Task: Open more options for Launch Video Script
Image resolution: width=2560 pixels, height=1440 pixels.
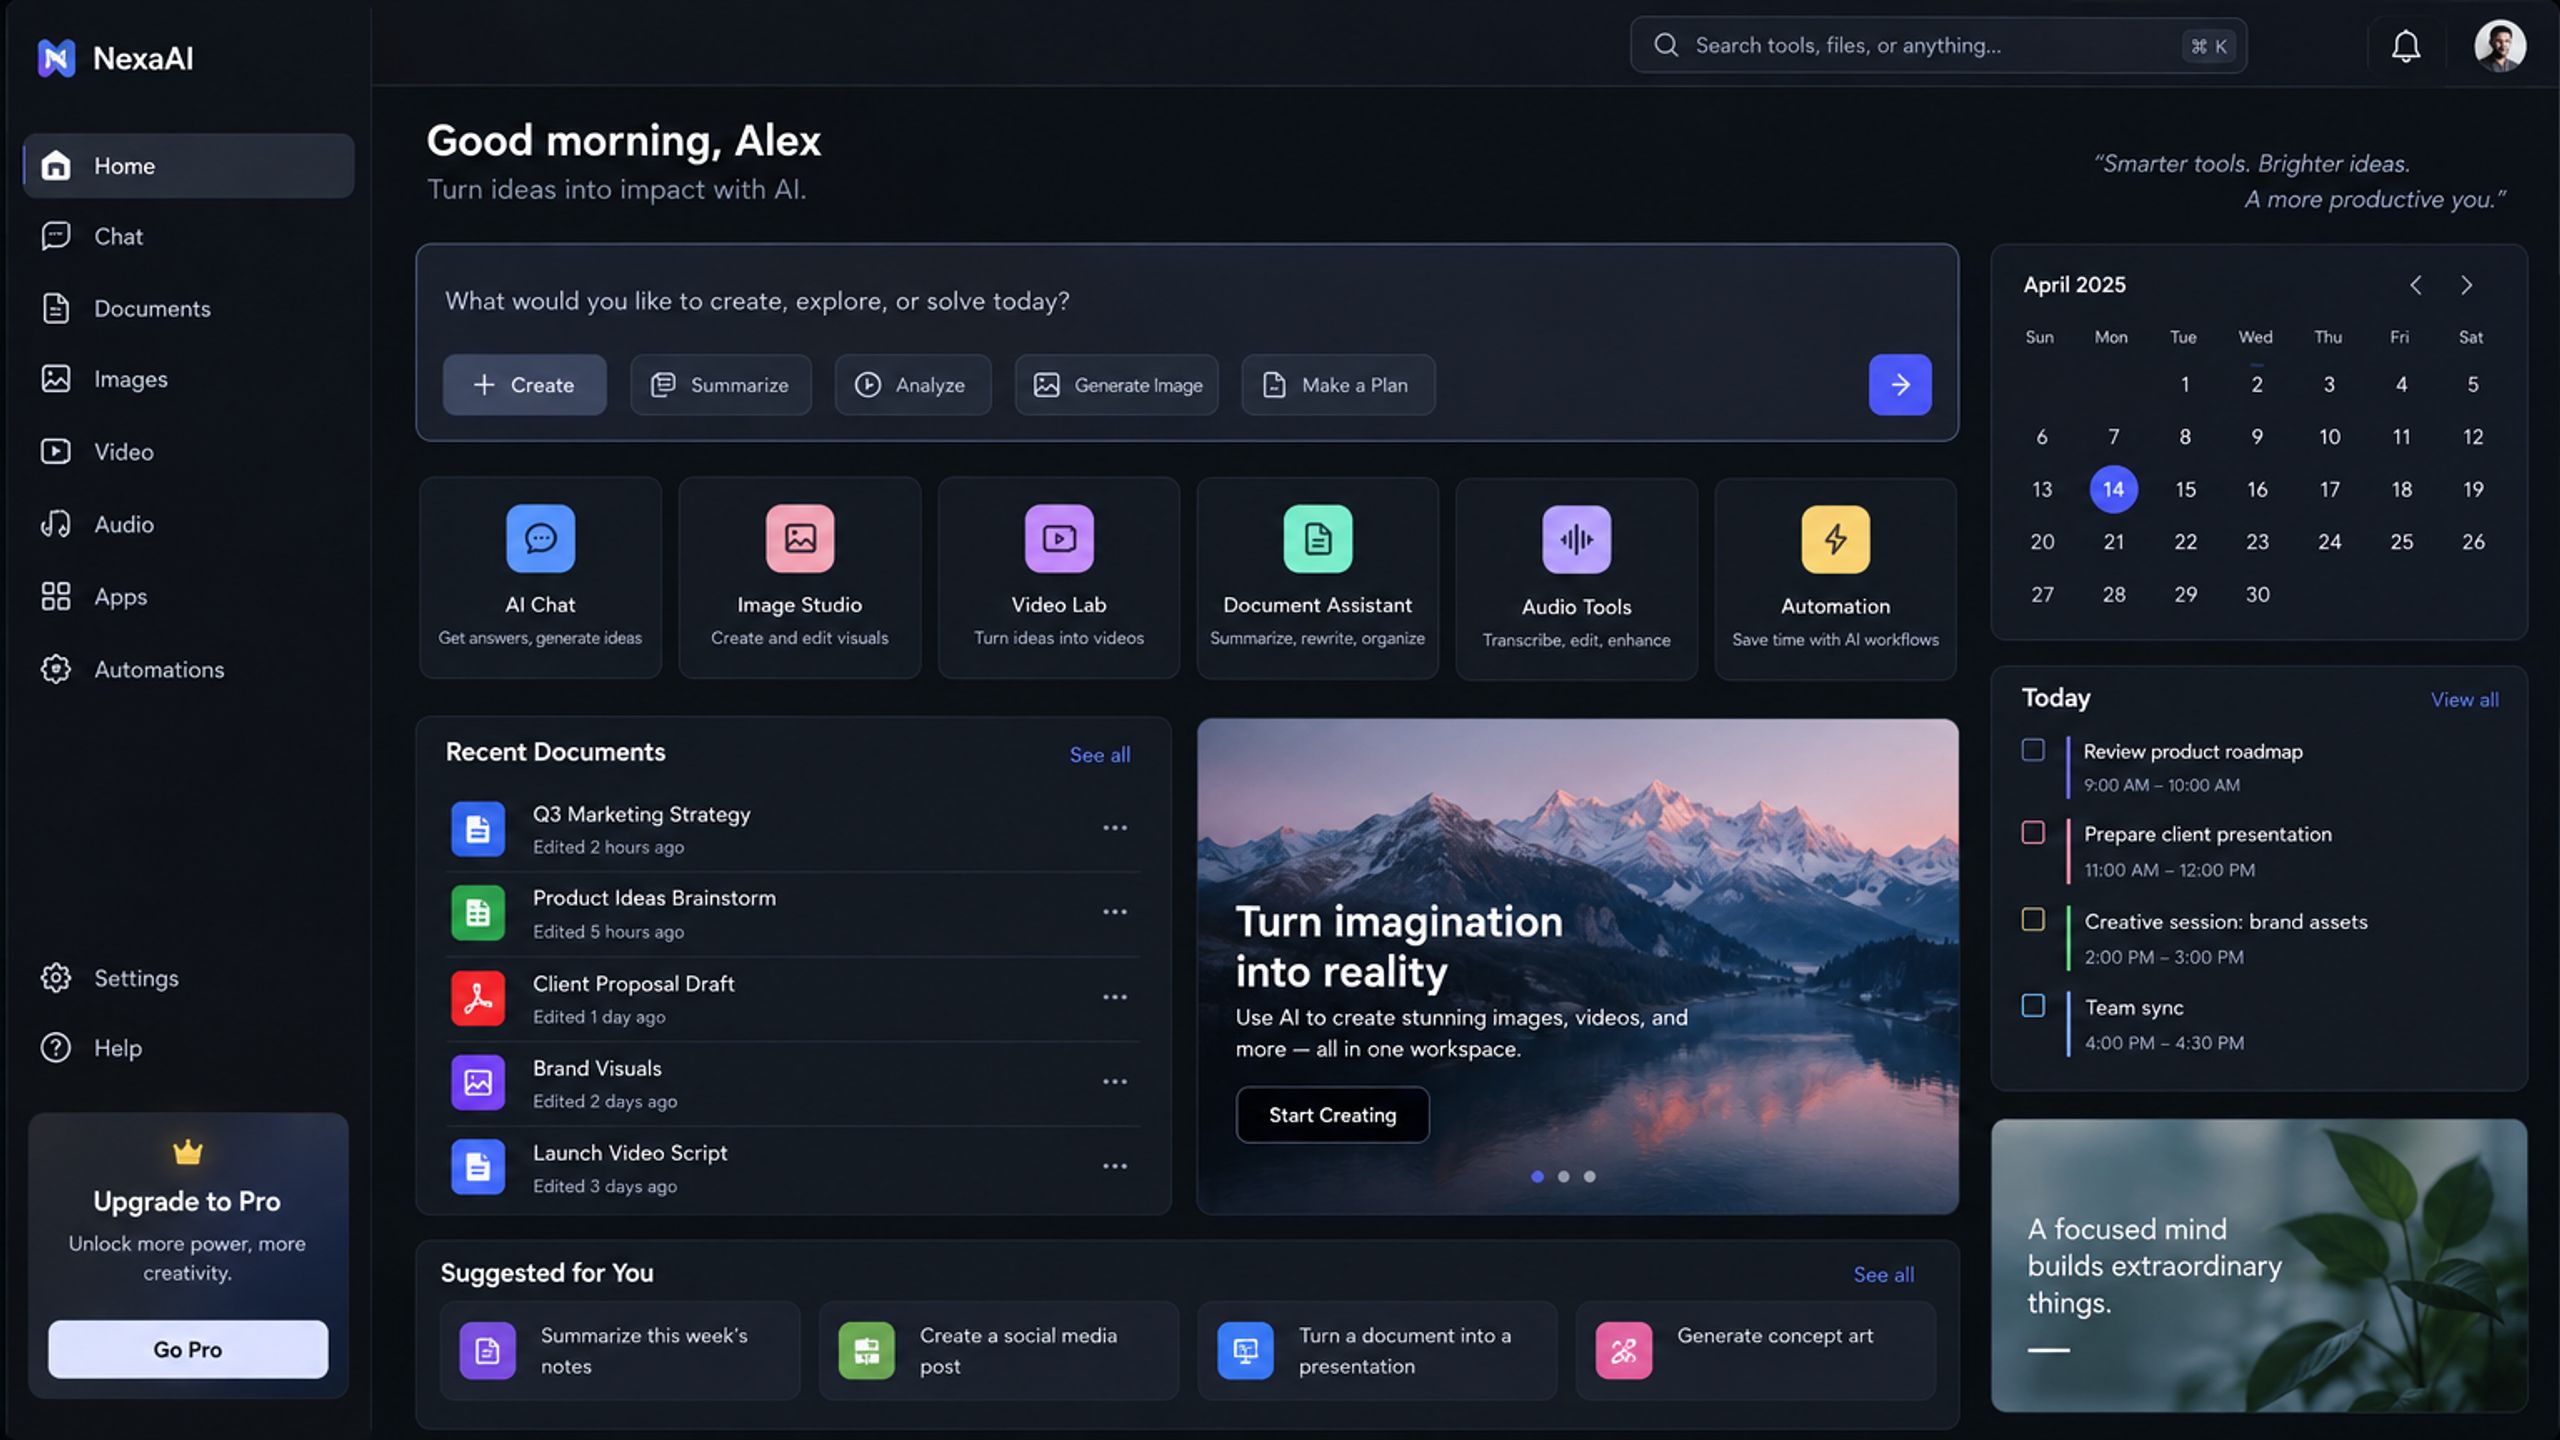Action: [x=1114, y=1166]
